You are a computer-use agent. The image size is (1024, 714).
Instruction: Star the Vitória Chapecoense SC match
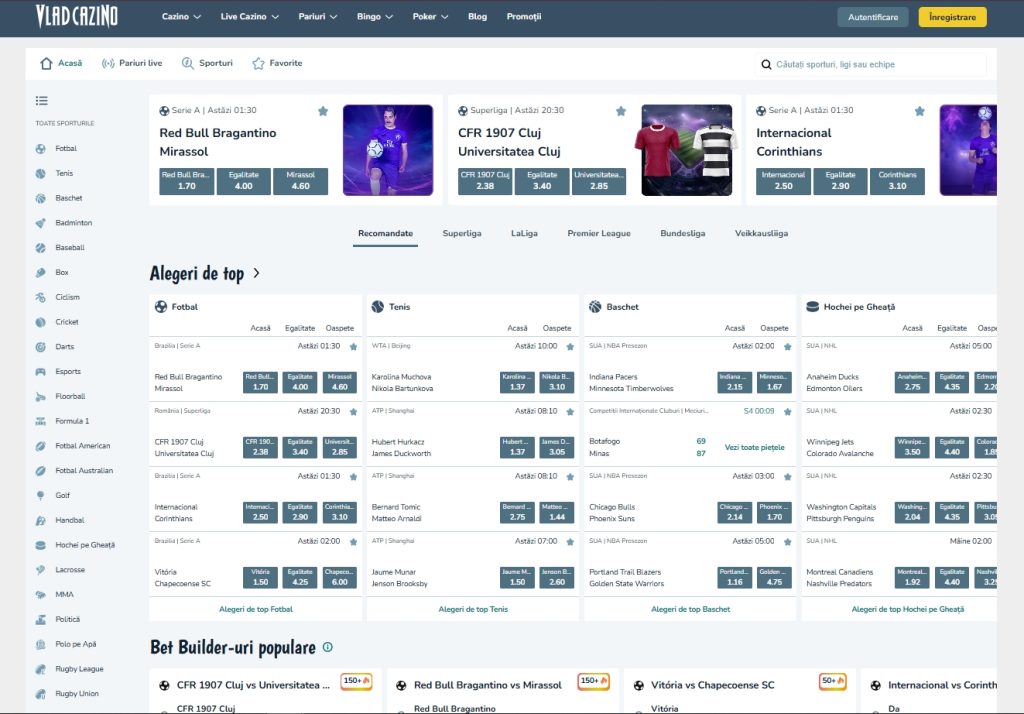tap(353, 542)
